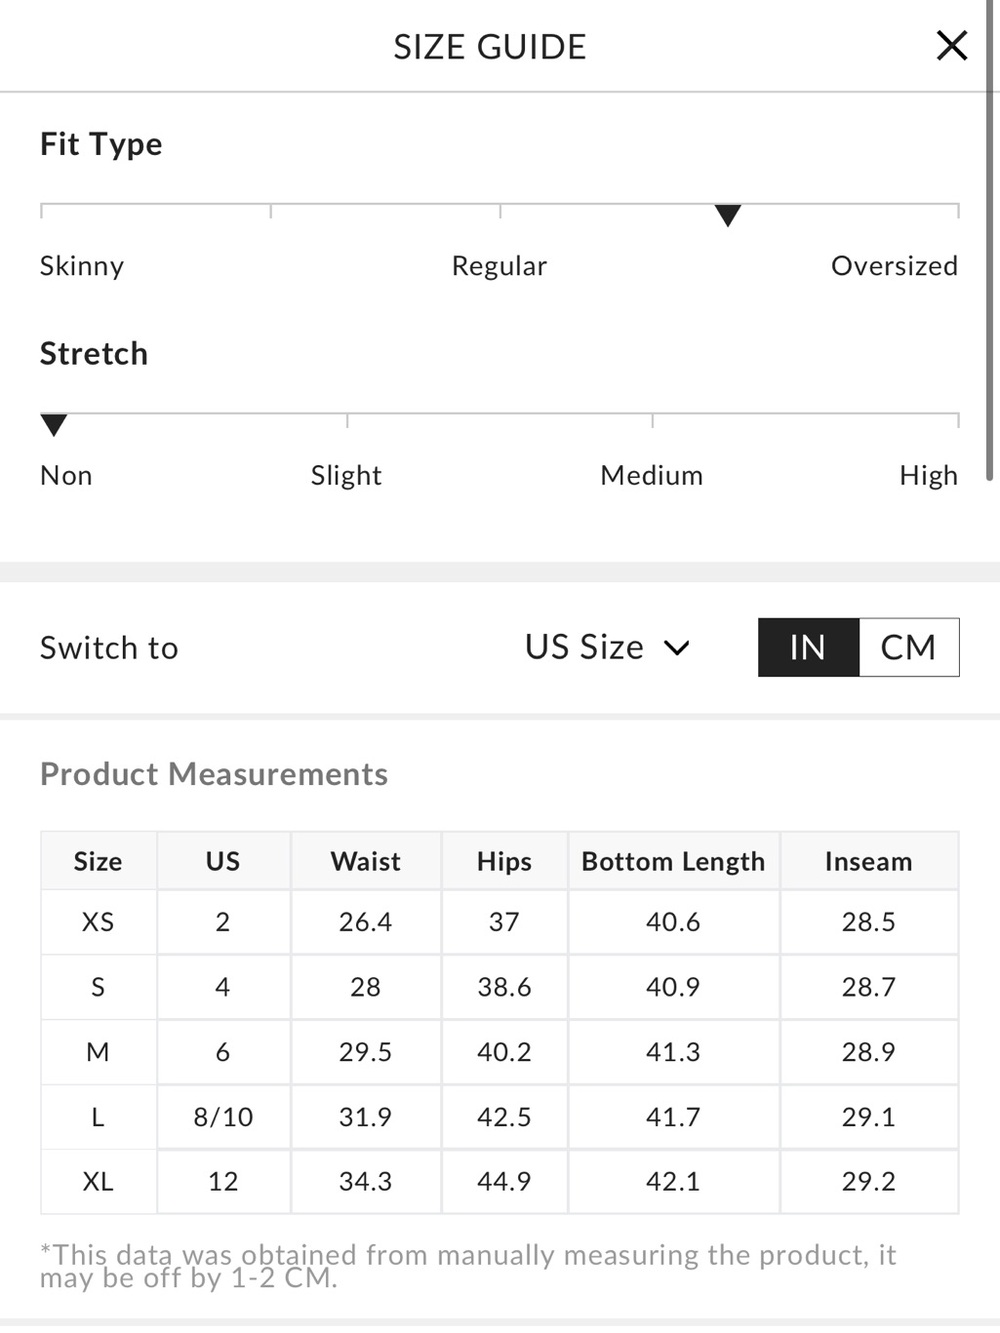Click the US Size chevron arrow
This screenshot has height=1333, width=1000.
pos(677,648)
